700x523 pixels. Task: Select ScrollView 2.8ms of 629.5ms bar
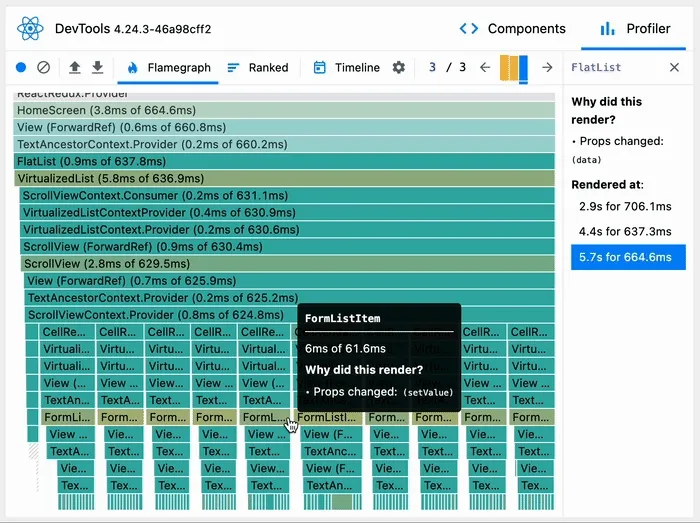[x=288, y=263]
